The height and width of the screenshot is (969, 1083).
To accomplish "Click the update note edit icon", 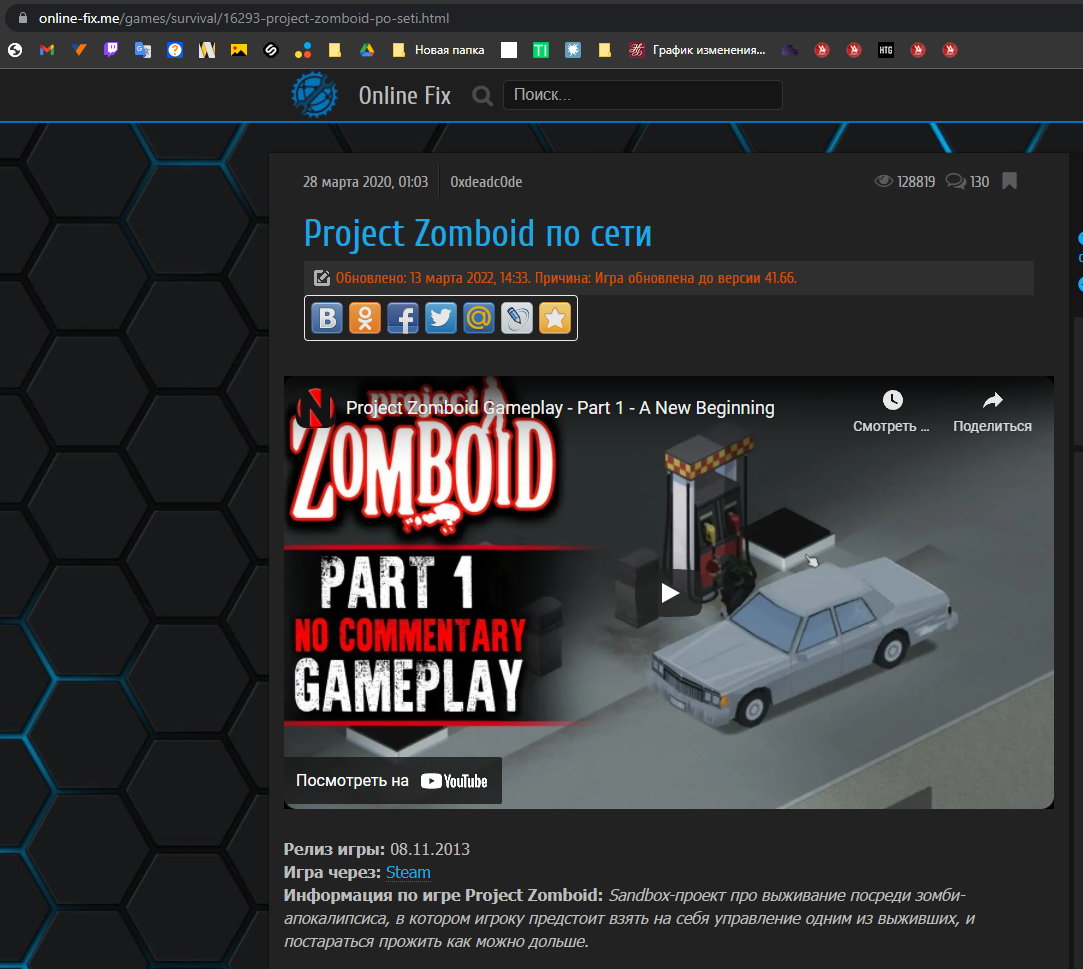I will [x=322, y=278].
